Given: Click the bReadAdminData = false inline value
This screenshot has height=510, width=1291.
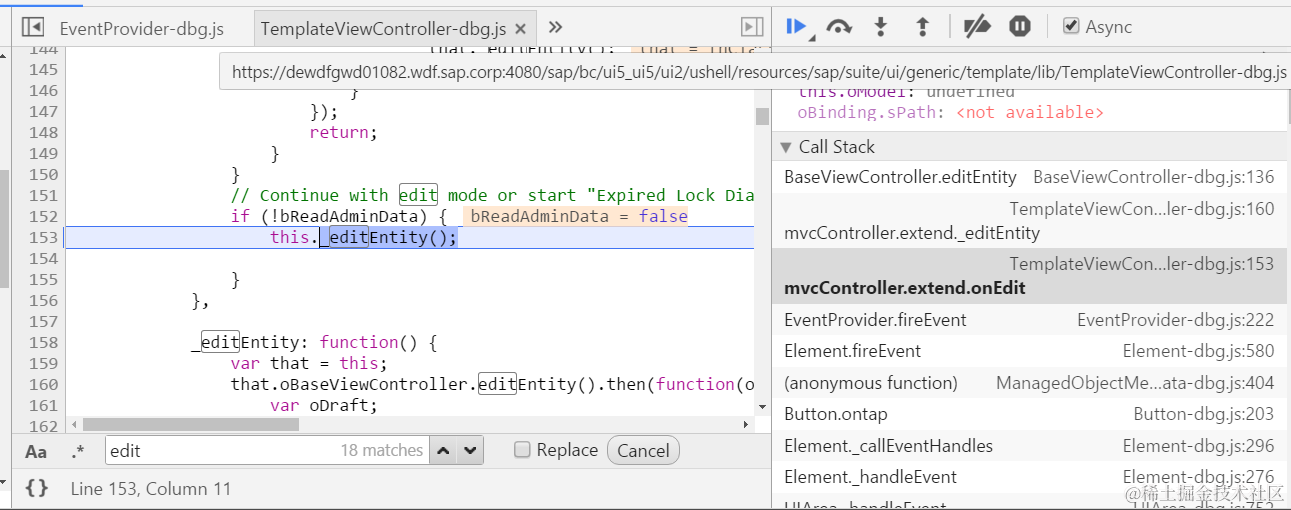Looking at the screenshot, I should (x=578, y=216).
